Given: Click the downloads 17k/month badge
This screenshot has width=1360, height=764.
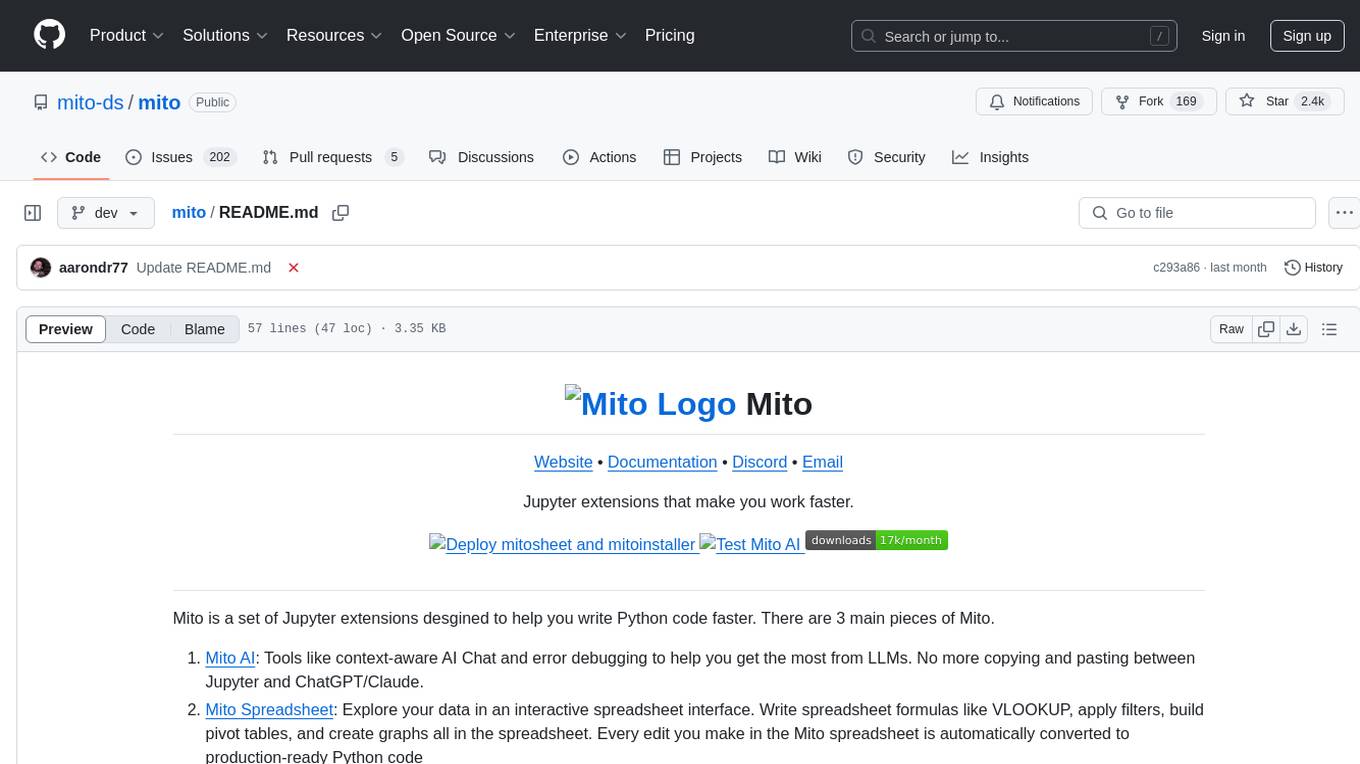Looking at the screenshot, I should tap(876, 540).
